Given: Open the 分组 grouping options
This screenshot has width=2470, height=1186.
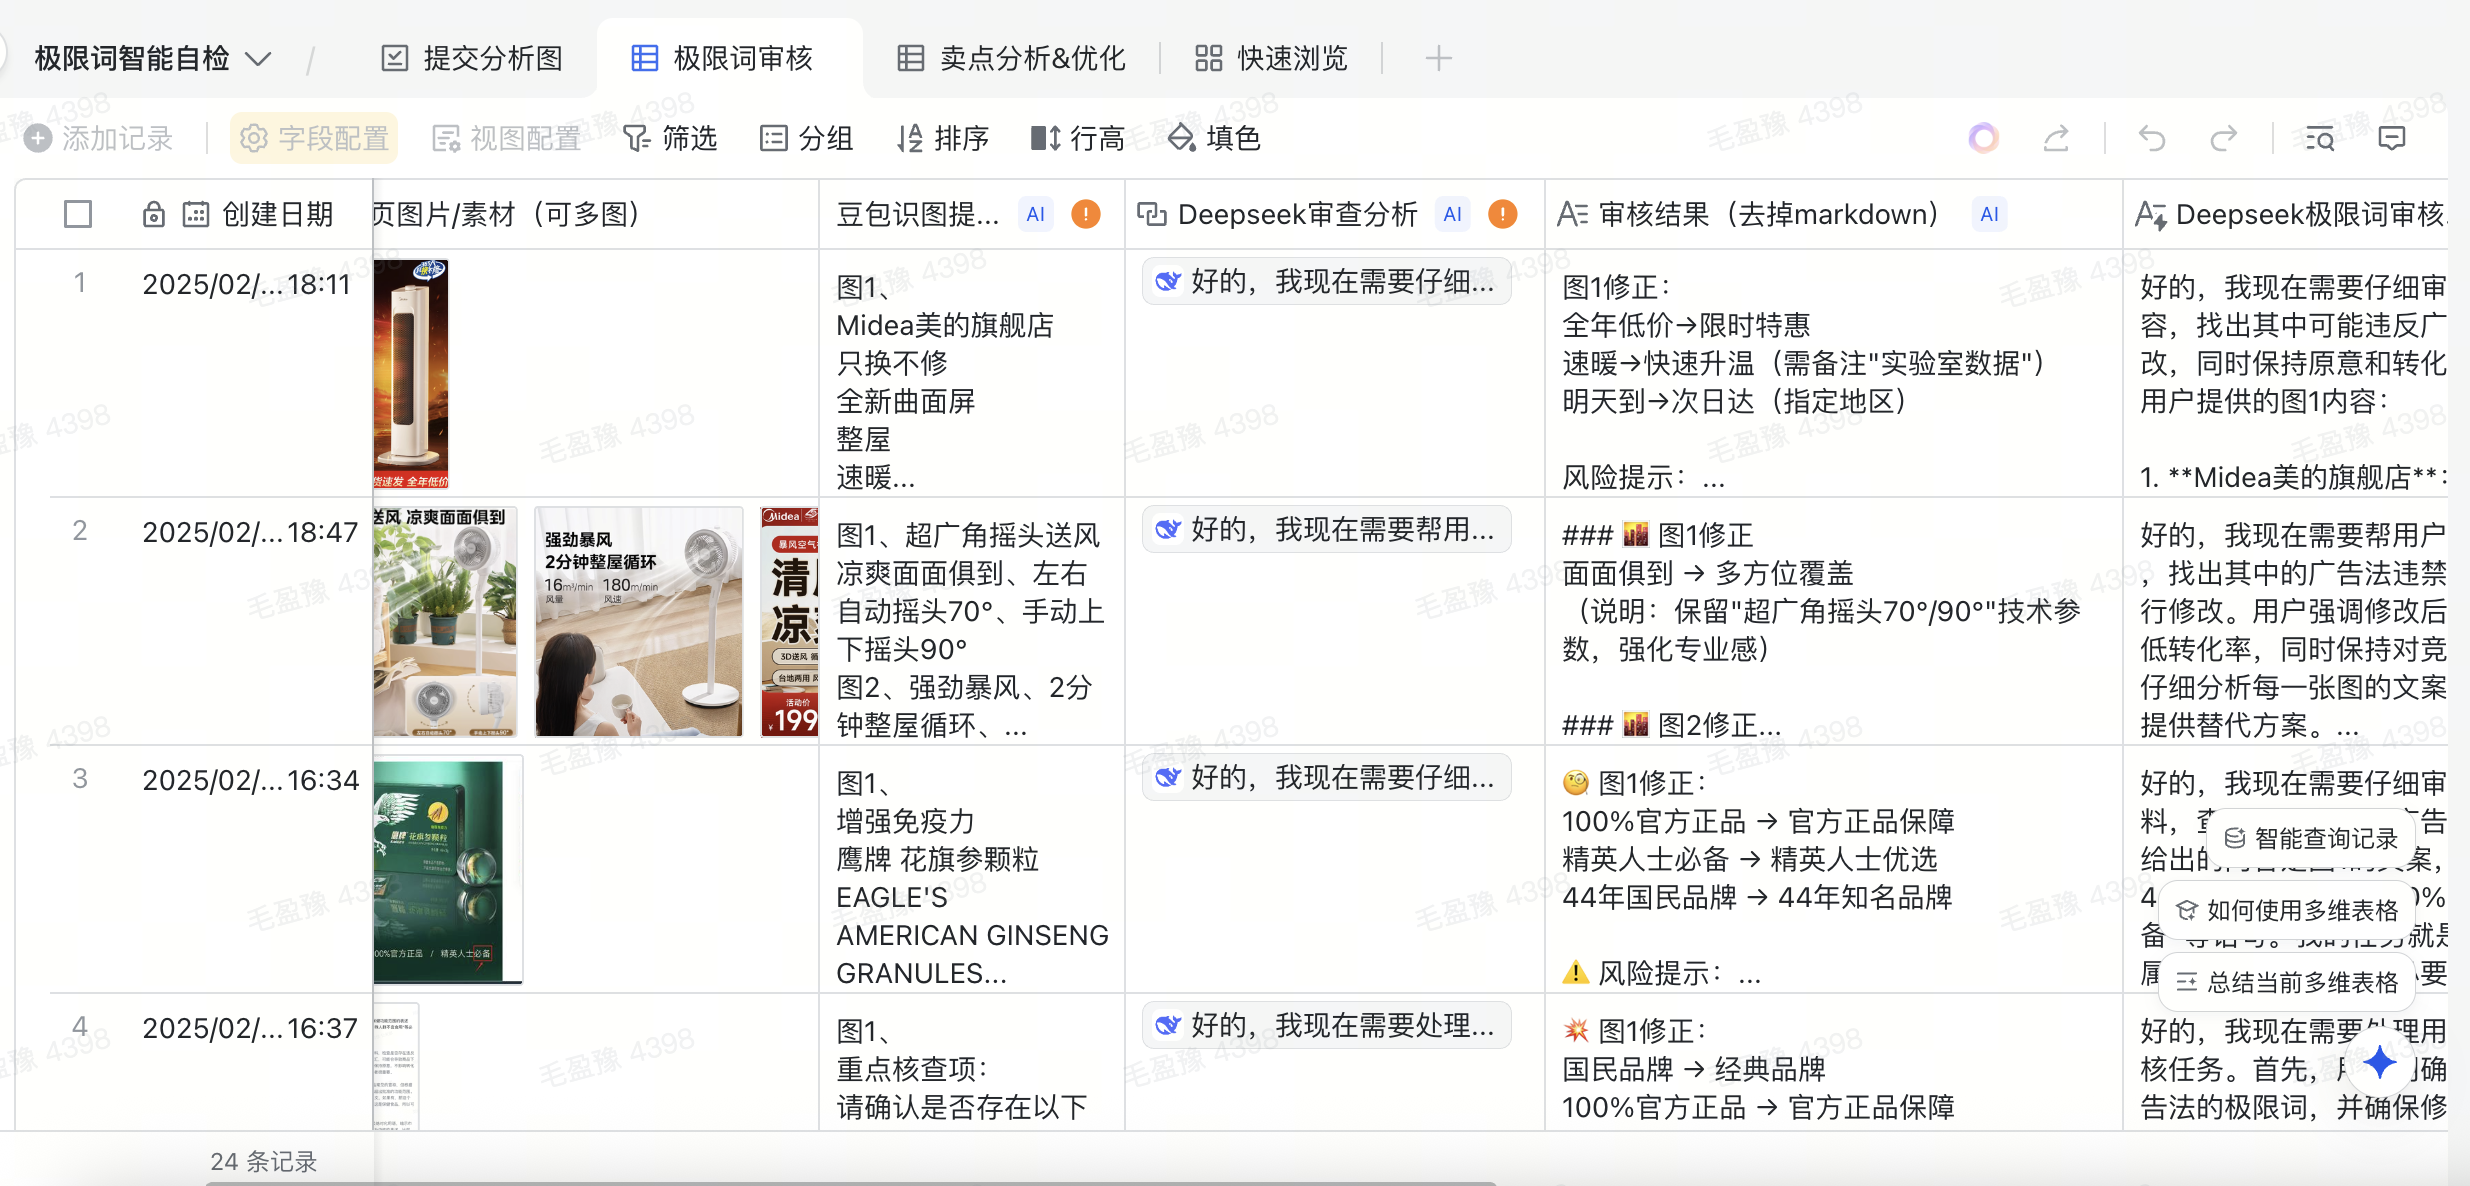Looking at the screenshot, I should tap(806, 138).
